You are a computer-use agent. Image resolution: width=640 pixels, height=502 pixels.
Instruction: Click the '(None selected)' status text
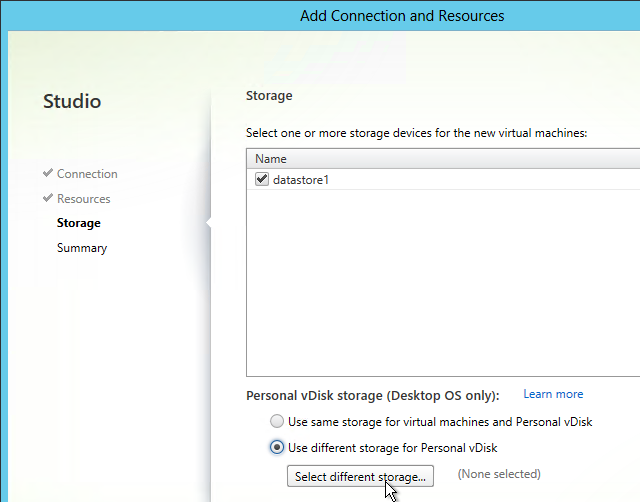coord(498,474)
